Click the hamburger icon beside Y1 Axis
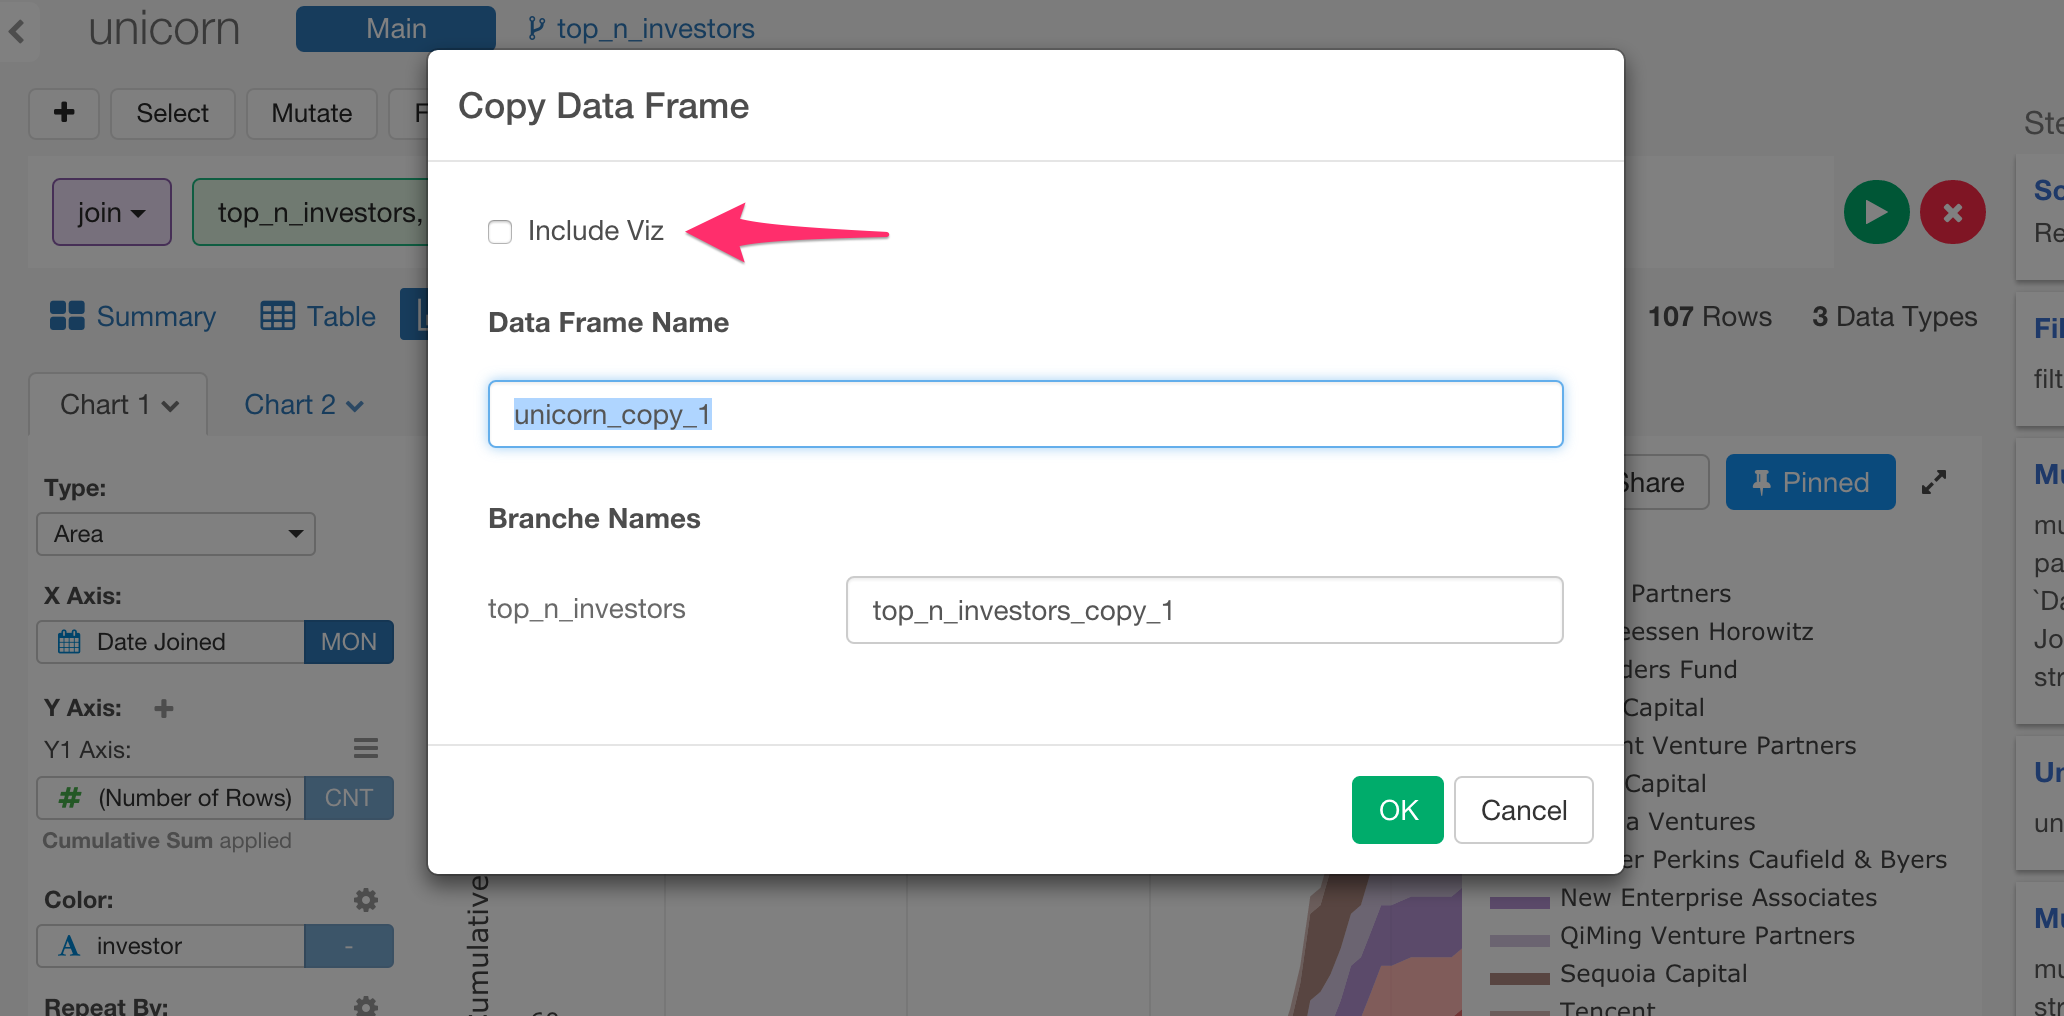 click(366, 748)
